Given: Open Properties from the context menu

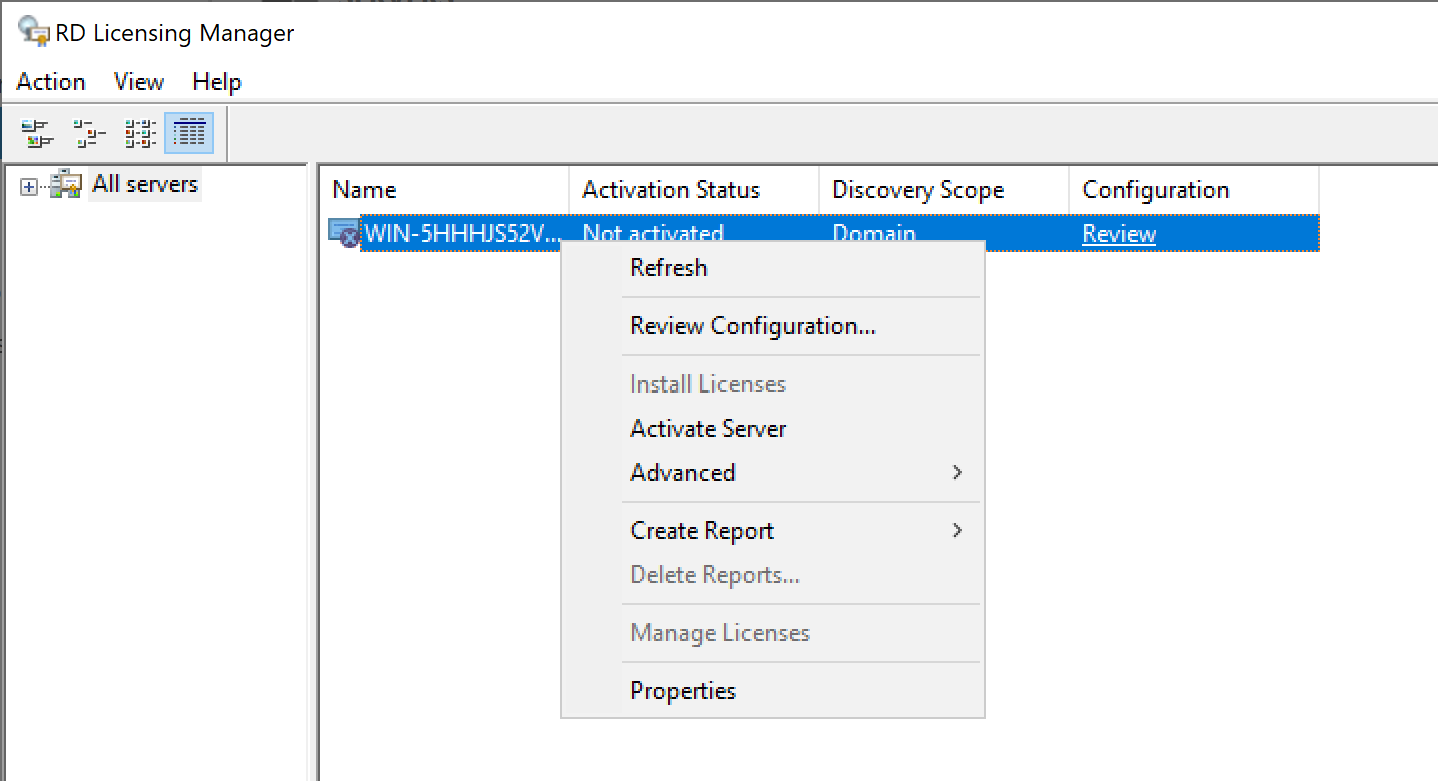Looking at the screenshot, I should point(683,691).
